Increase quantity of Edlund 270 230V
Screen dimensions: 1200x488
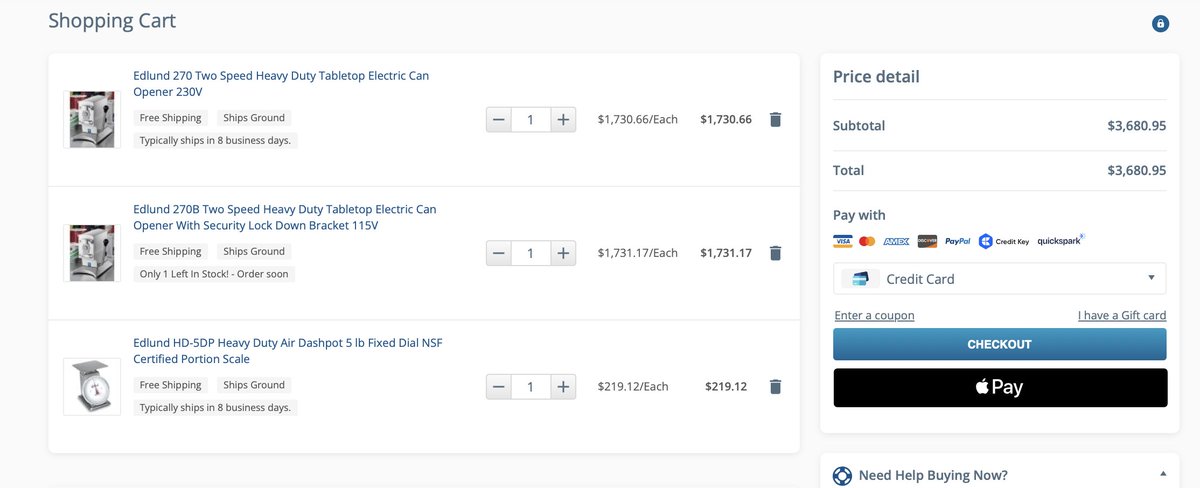(x=563, y=120)
